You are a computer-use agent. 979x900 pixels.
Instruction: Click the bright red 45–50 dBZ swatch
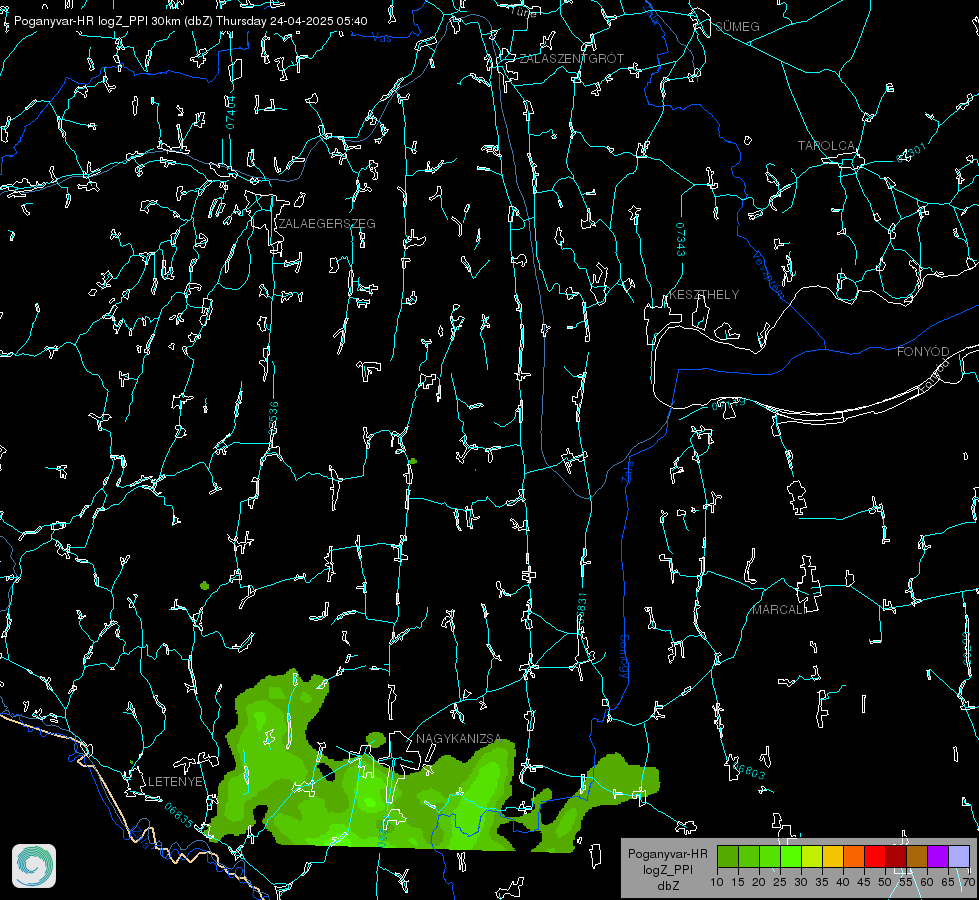click(x=875, y=856)
